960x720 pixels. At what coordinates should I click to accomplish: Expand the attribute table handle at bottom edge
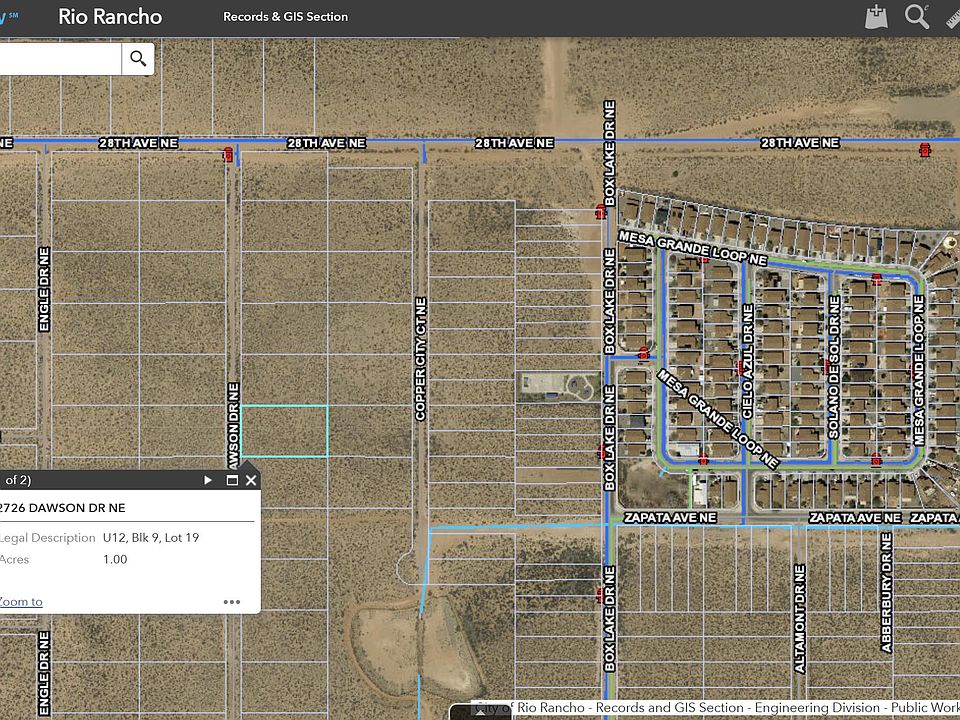[x=480, y=712]
